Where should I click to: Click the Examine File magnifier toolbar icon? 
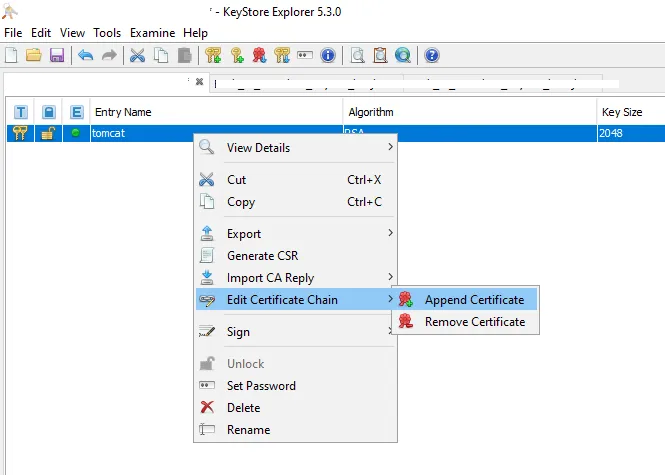(x=358, y=55)
